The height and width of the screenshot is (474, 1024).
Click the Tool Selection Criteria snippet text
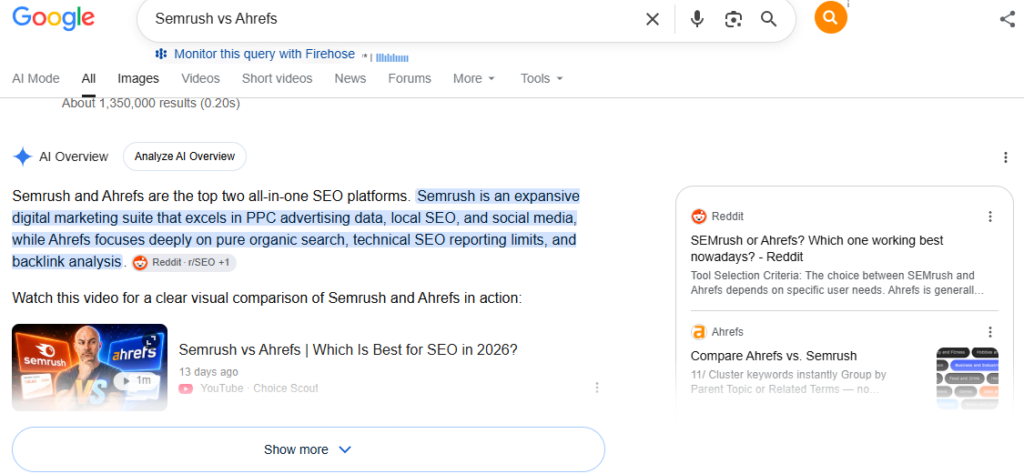coord(837,283)
